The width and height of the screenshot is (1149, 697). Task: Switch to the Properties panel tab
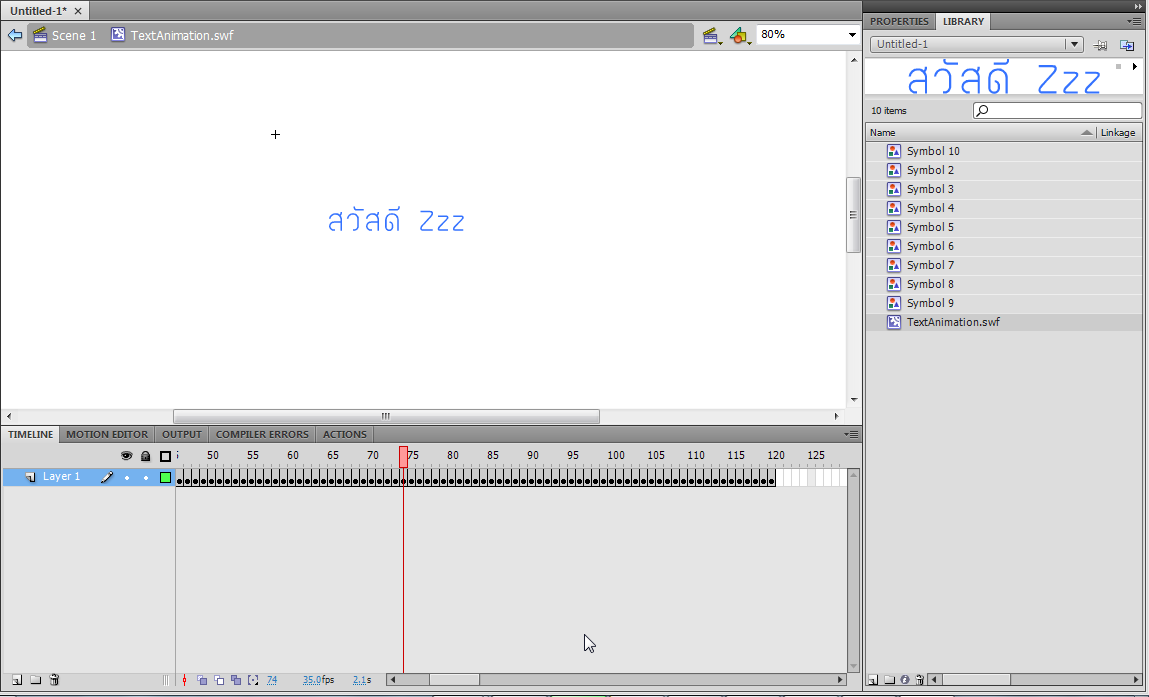click(899, 21)
